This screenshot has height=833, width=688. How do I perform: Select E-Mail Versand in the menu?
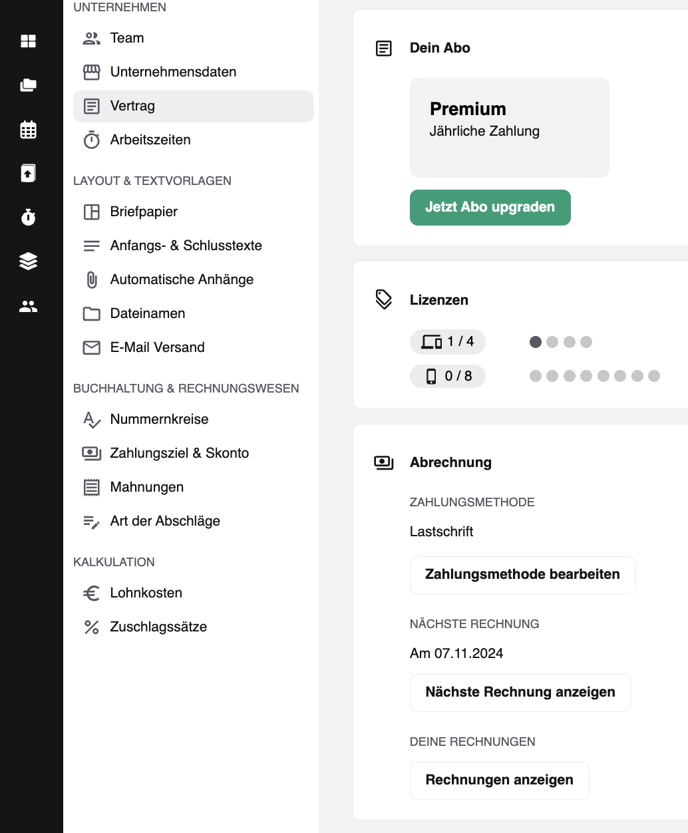point(193,347)
